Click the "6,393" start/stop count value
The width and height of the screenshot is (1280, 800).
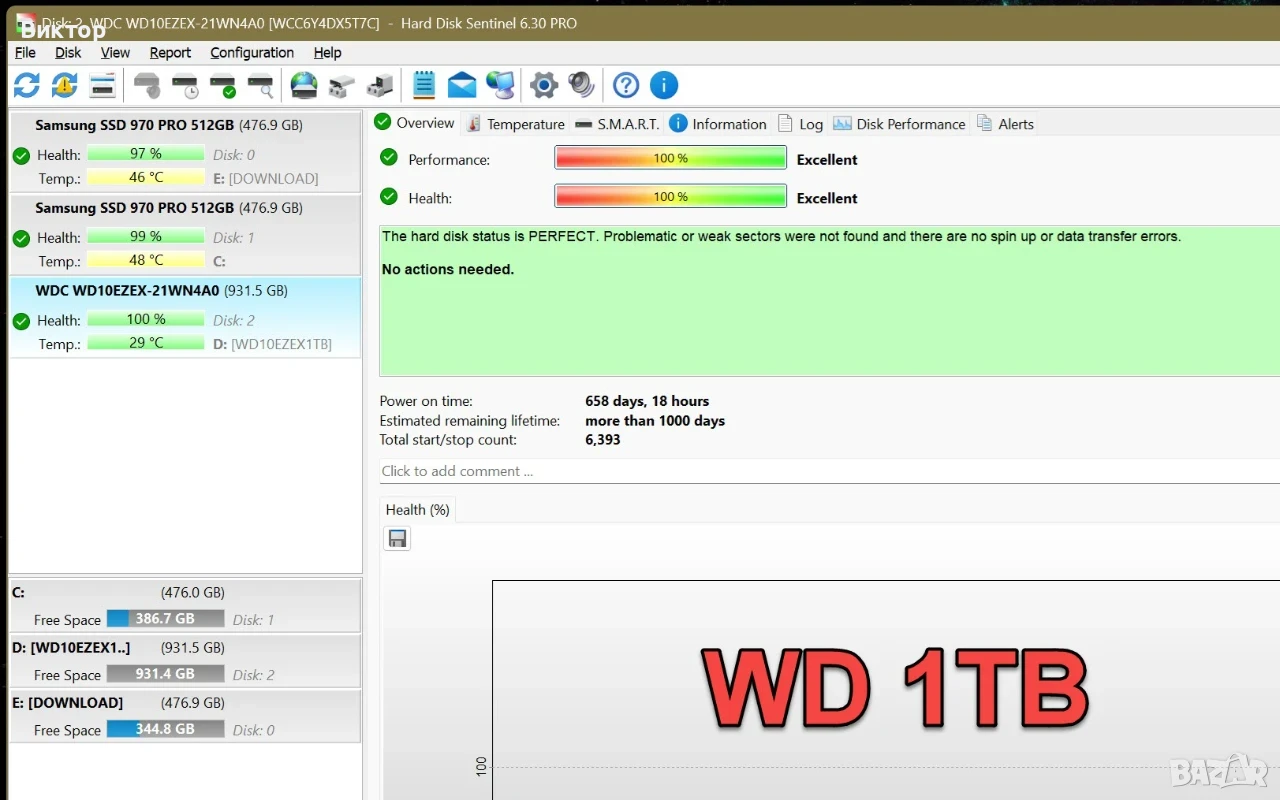point(603,440)
